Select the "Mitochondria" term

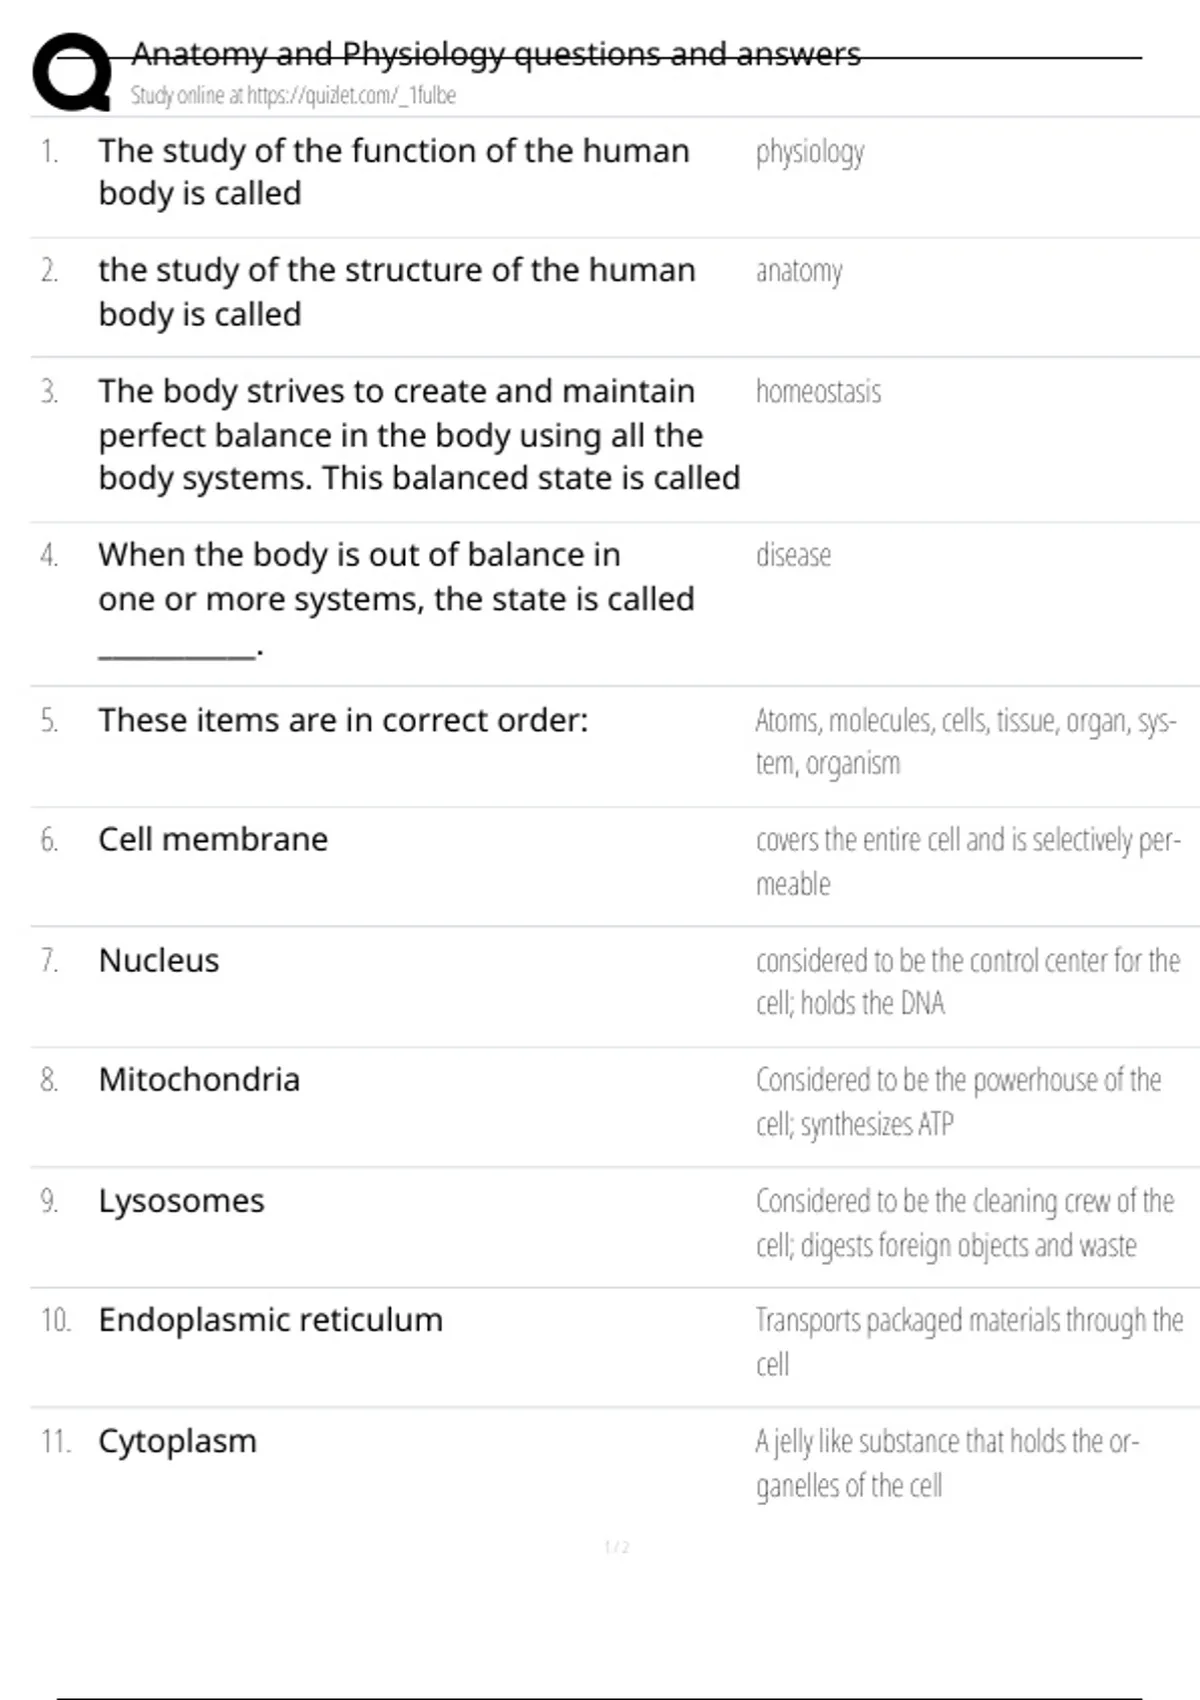[199, 1080]
